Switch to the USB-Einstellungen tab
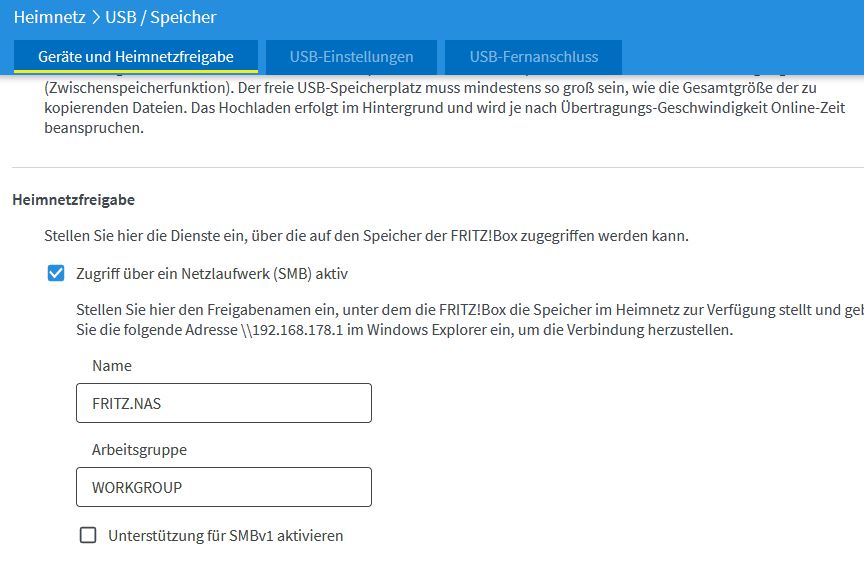Viewport: 864px width, 576px height. 351,56
